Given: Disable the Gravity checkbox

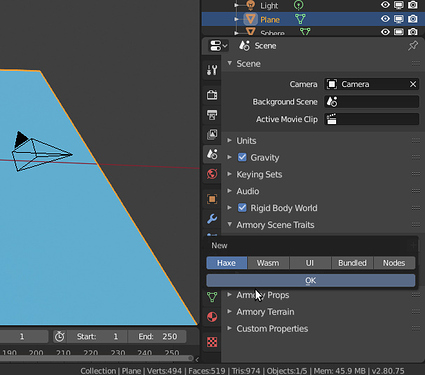Looking at the screenshot, I should point(242,157).
